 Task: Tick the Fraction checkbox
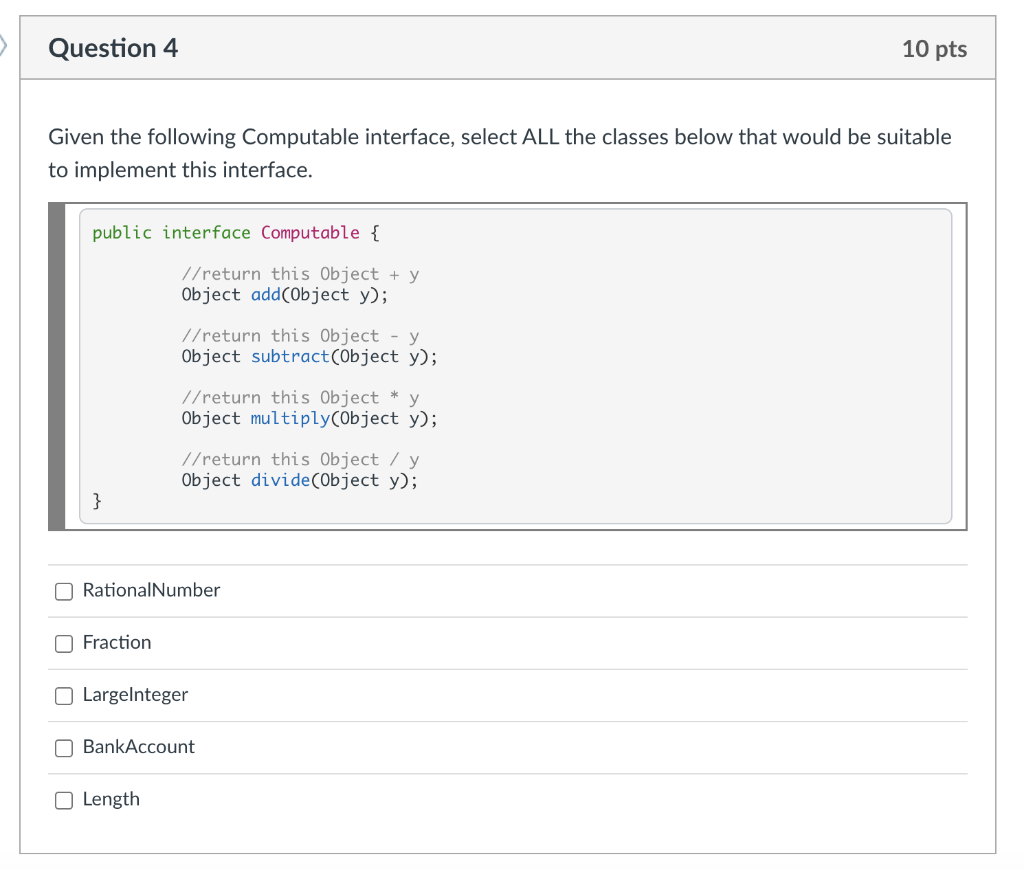pos(64,643)
